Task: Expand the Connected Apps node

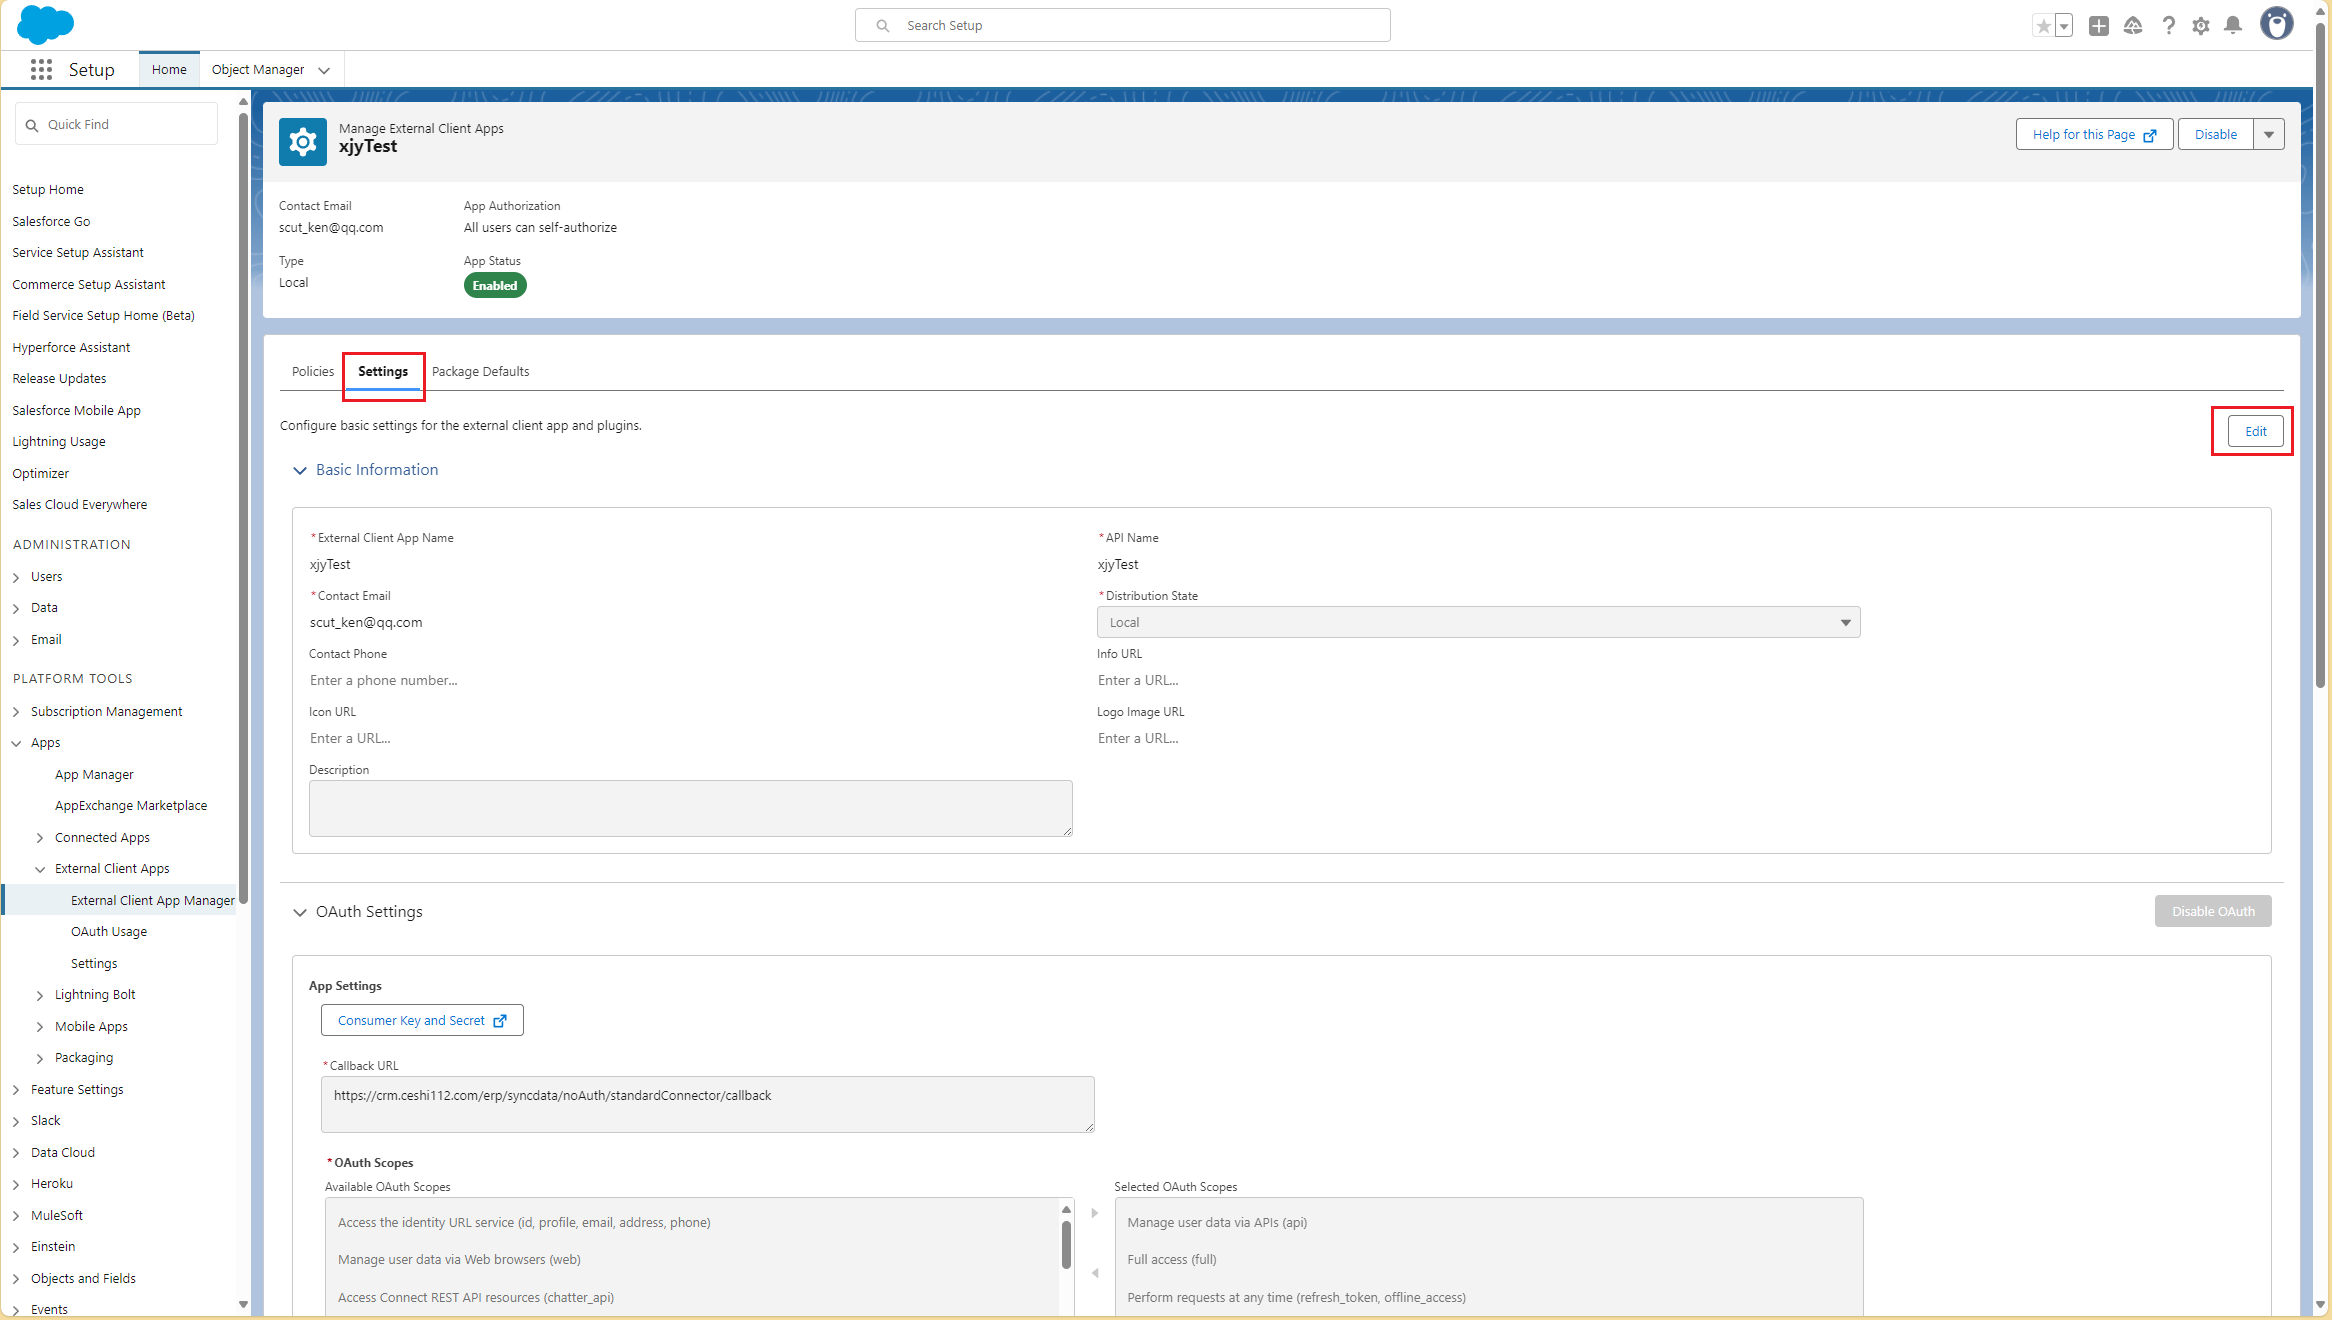Action: (x=40, y=838)
